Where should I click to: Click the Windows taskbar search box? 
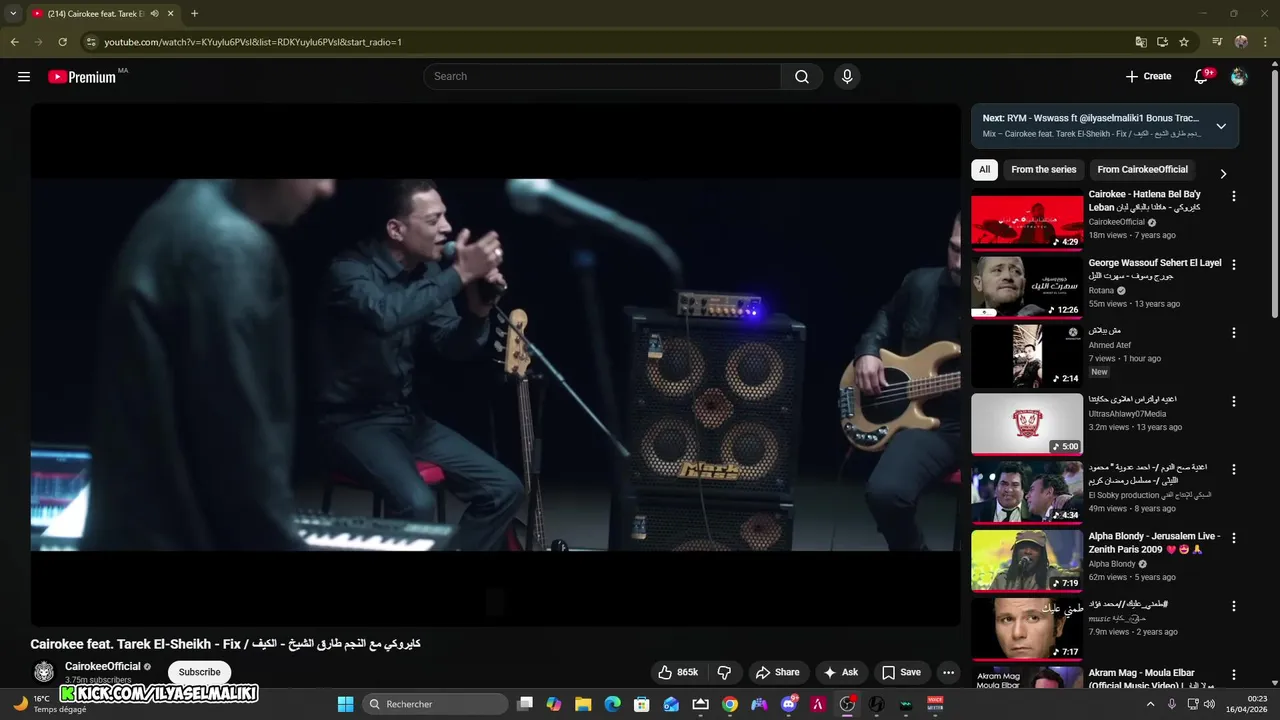coord(435,704)
